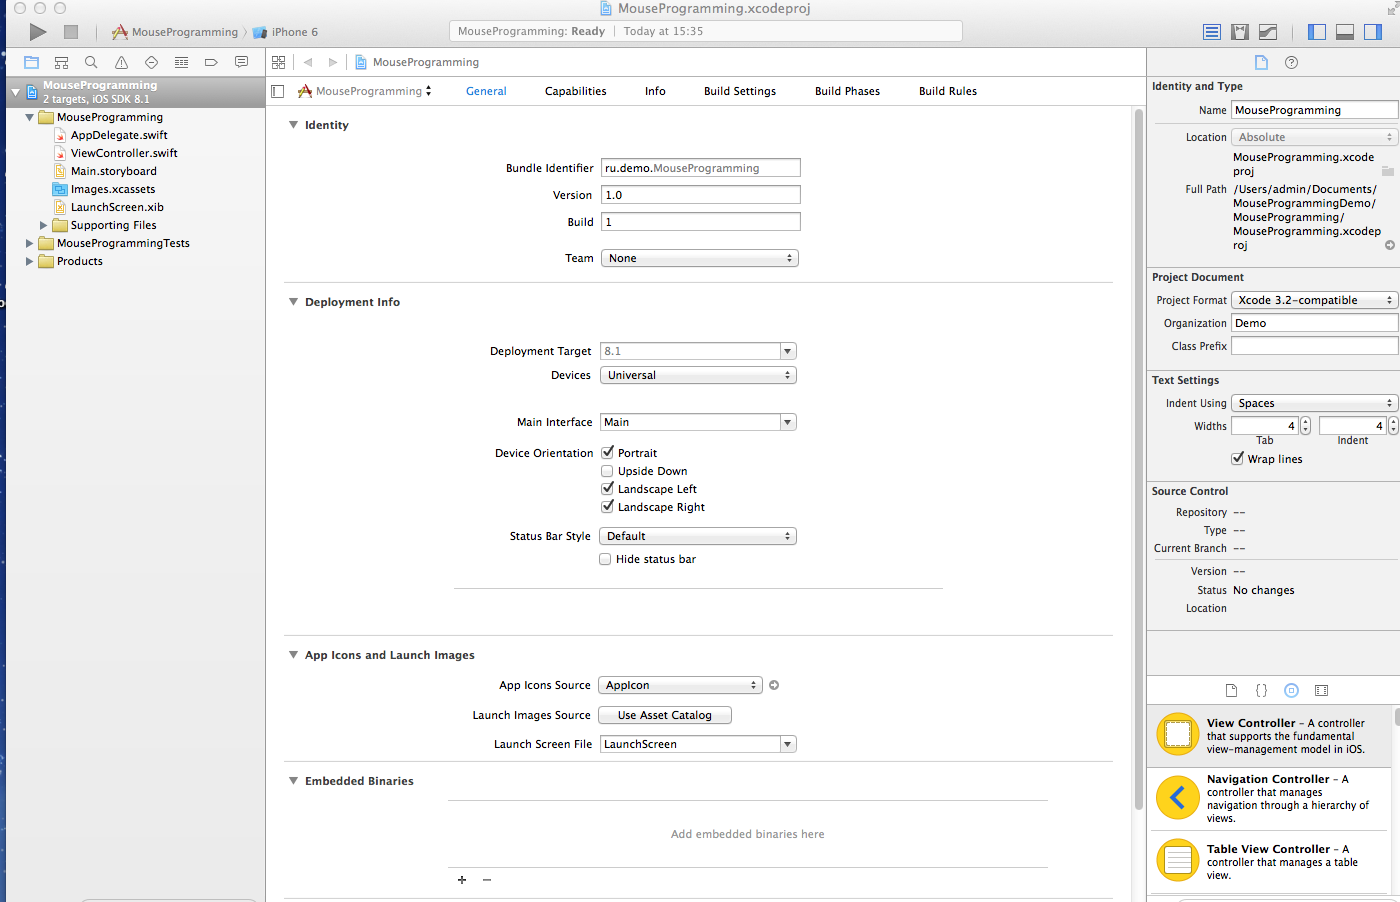Open the Issue navigator warning icon
1400x902 pixels.
pos(121,62)
